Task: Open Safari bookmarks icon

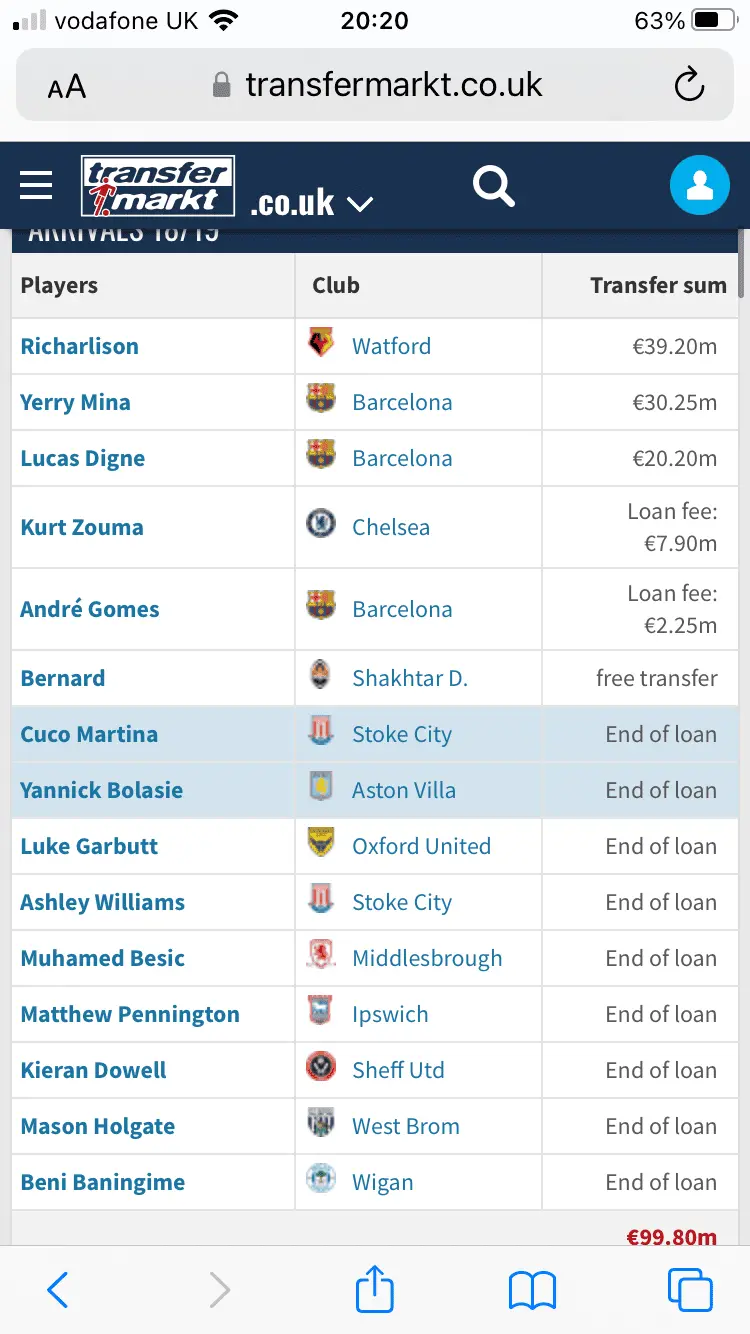Action: [532, 1290]
